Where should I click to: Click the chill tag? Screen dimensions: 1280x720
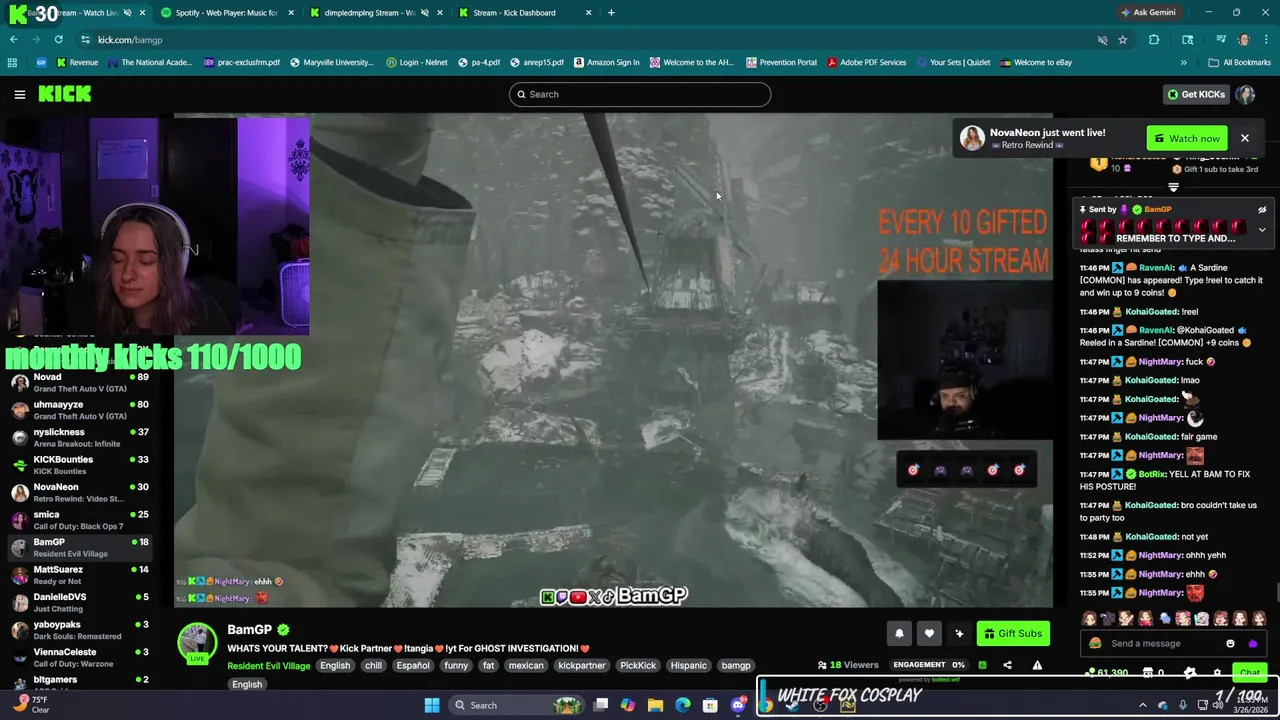[373, 666]
